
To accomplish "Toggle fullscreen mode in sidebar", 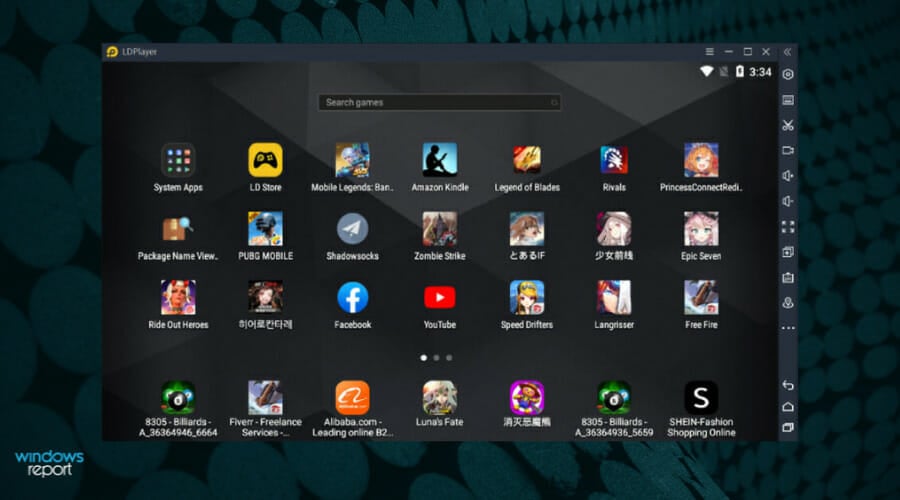I will (x=788, y=227).
